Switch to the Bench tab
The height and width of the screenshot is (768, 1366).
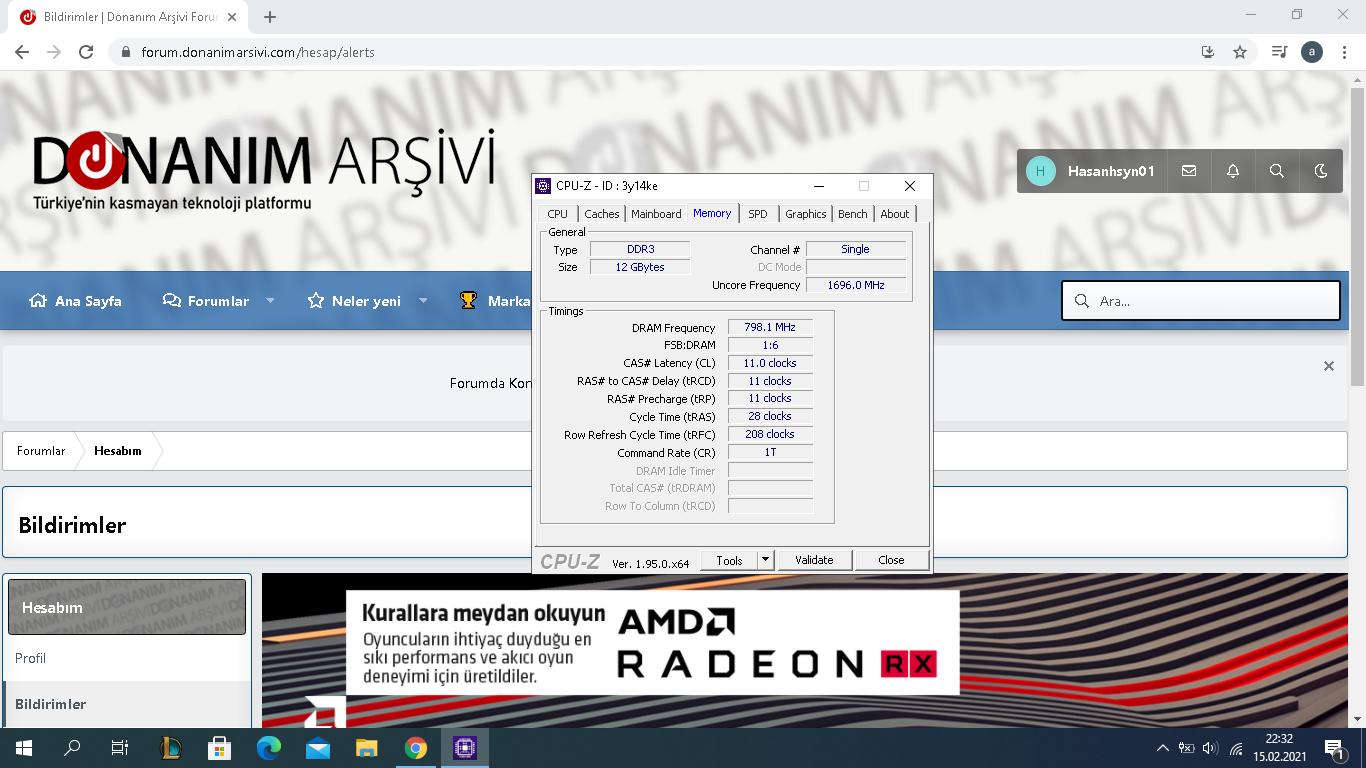pyautogui.click(x=853, y=214)
